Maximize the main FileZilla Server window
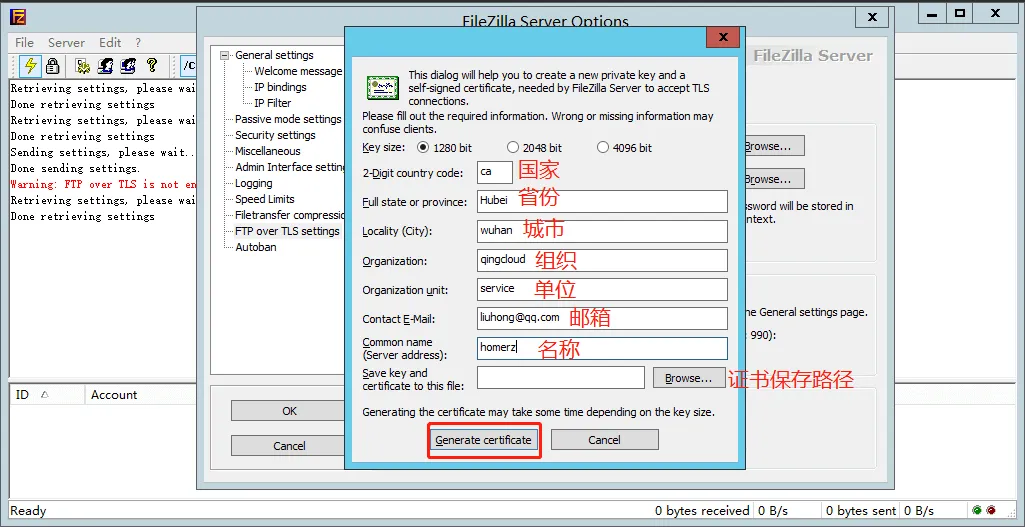1025x527 pixels. coord(960,13)
